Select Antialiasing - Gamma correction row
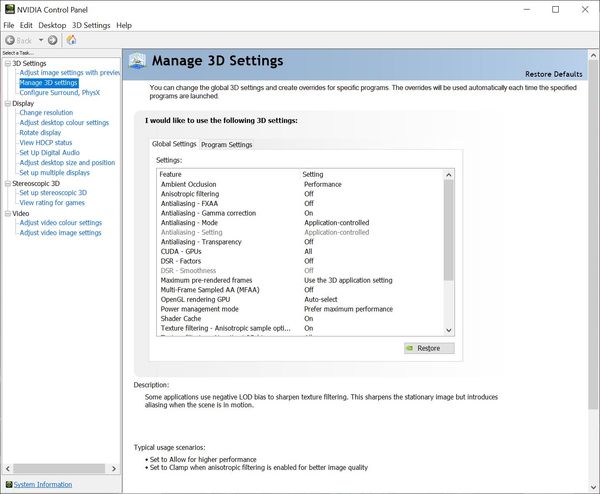 point(301,213)
